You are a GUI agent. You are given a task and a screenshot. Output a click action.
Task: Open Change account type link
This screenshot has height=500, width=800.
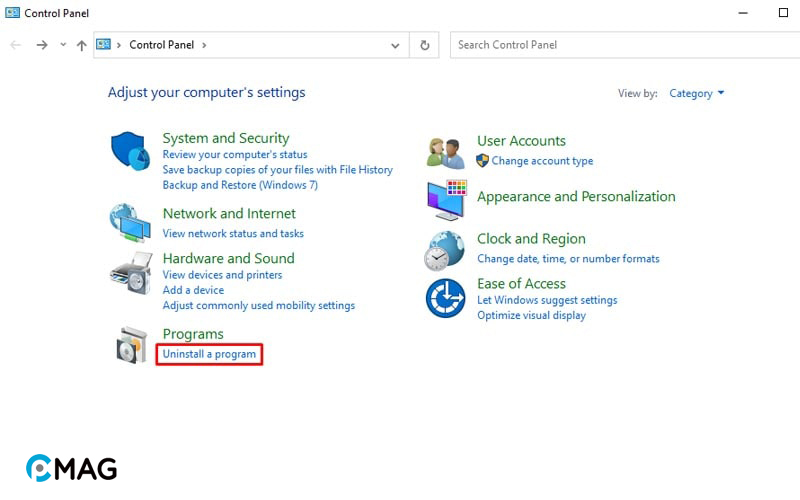(x=542, y=161)
